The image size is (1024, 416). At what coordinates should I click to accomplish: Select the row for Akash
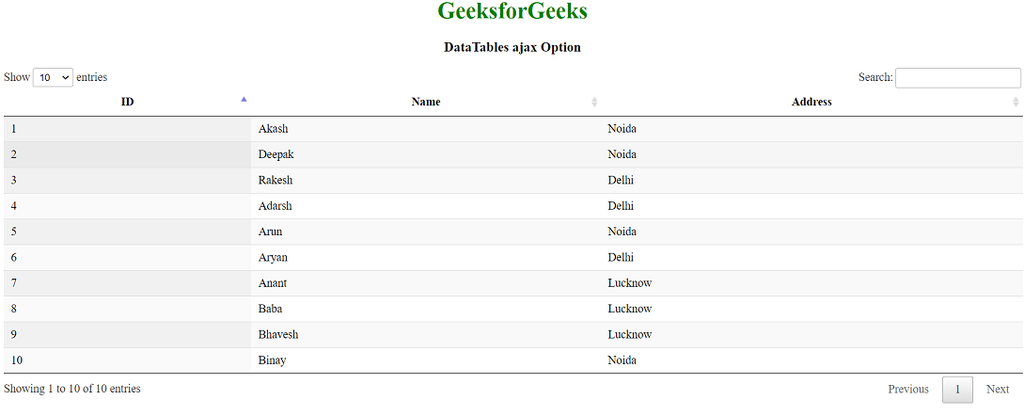pos(273,129)
